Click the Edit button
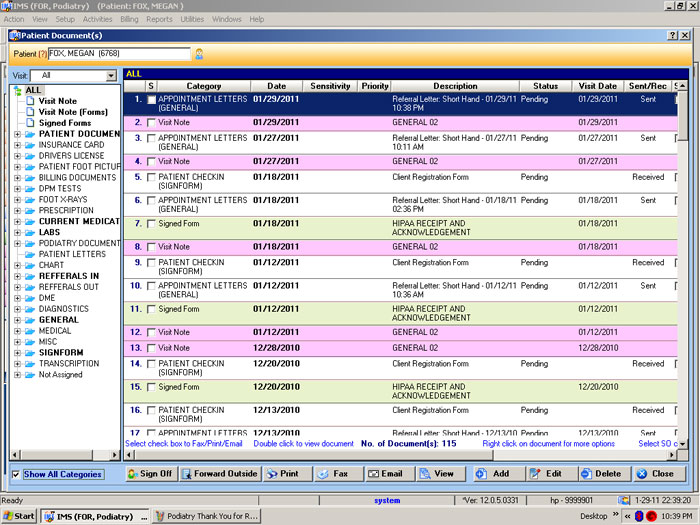 551,474
